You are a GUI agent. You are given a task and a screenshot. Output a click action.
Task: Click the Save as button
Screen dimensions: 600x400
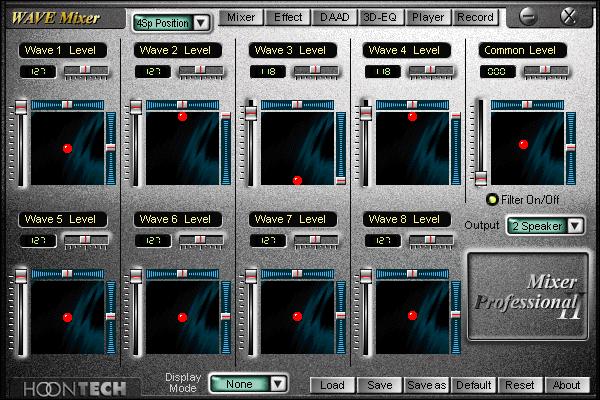pos(427,385)
